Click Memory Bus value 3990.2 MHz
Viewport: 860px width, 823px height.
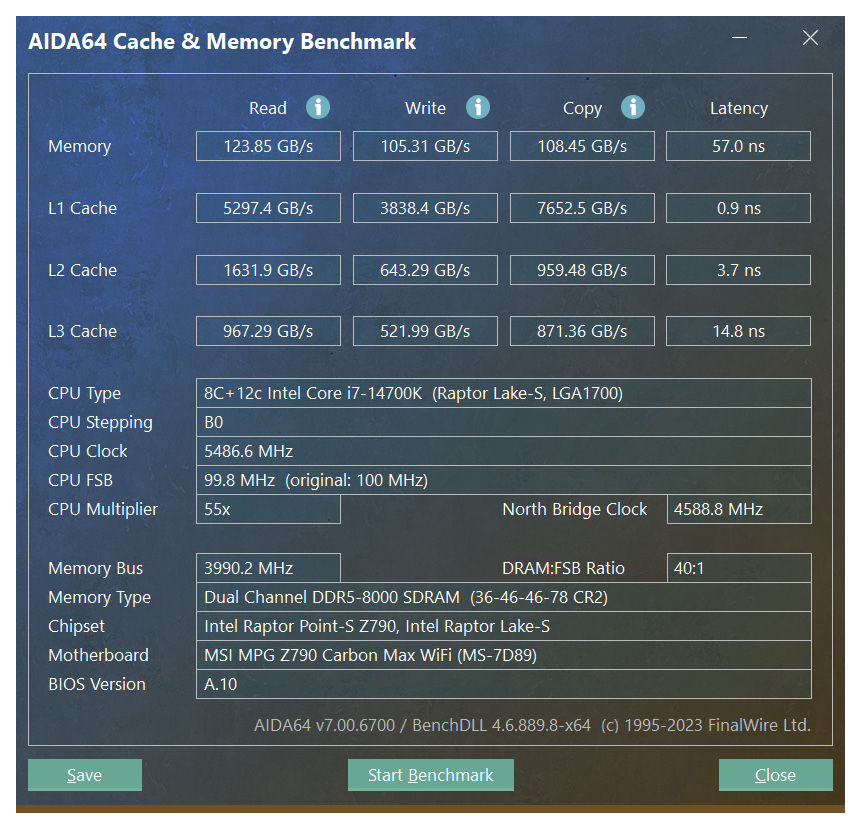click(268, 568)
